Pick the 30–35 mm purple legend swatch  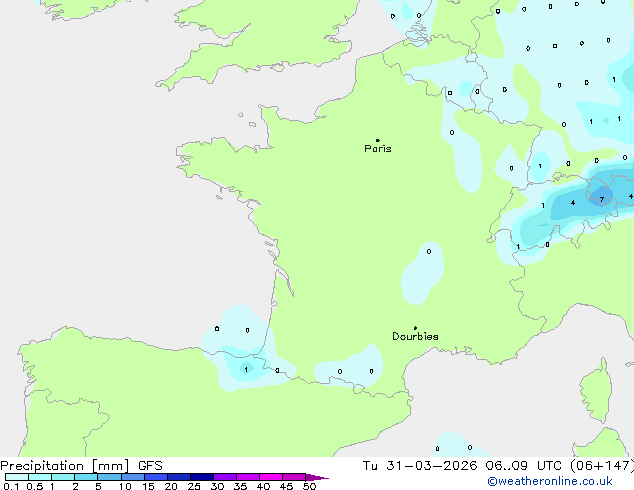click(225, 477)
